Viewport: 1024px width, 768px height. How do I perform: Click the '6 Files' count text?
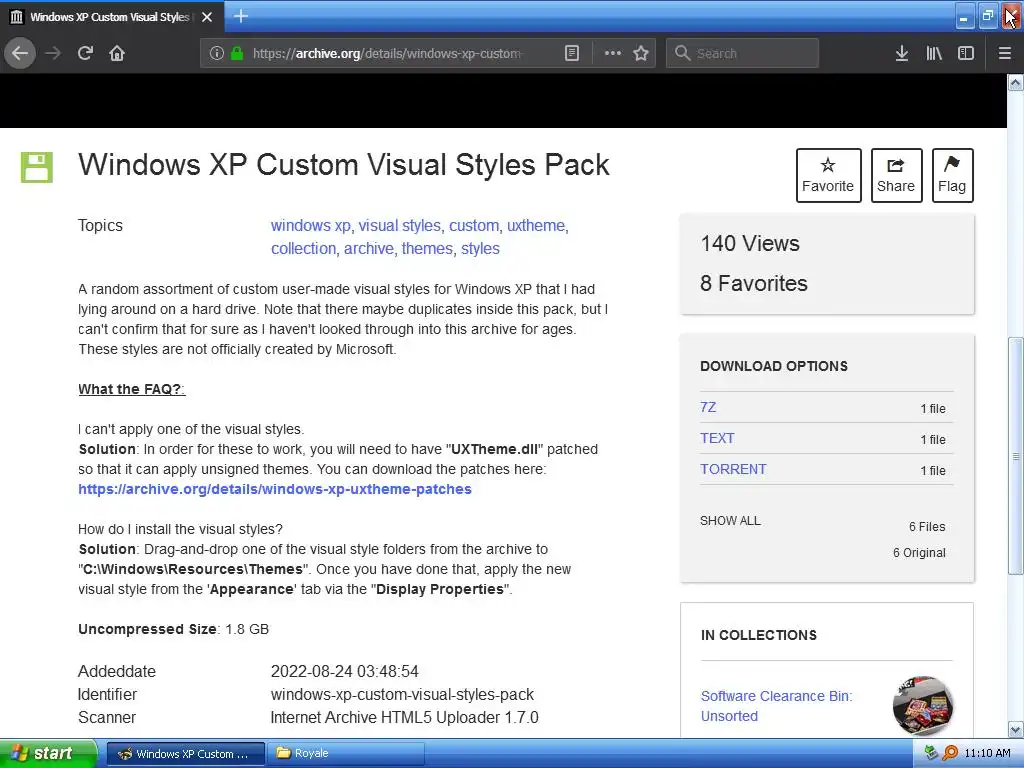coord(927,526)
